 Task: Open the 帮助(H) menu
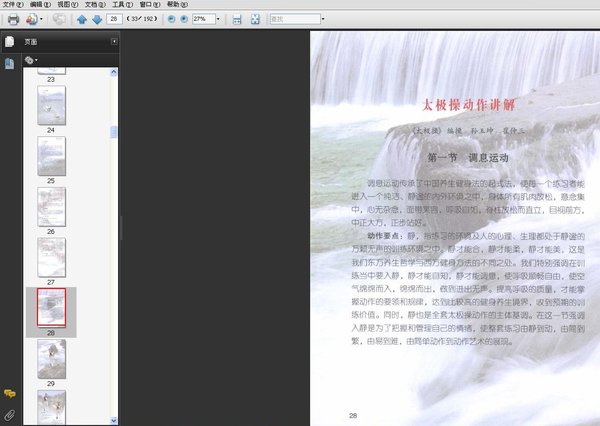click(177, 4)
